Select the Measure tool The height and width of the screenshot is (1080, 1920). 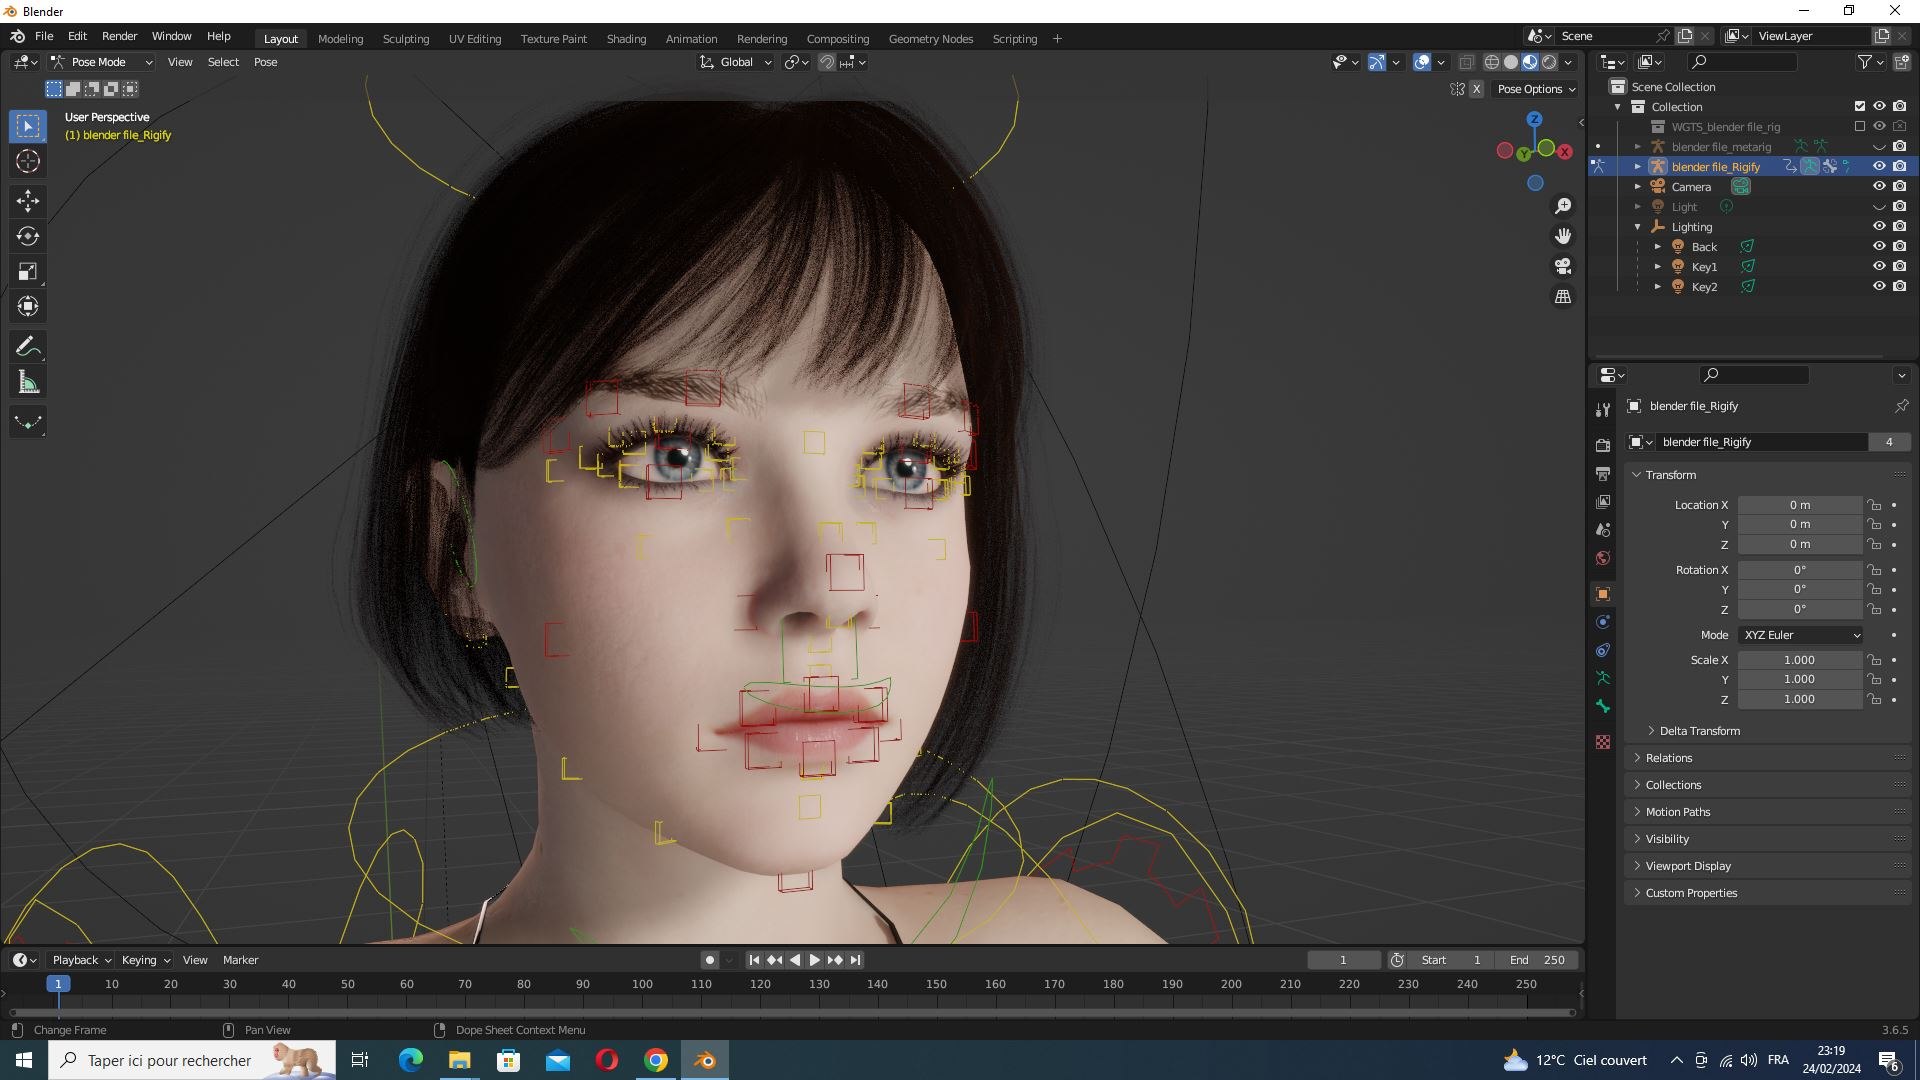pyautogui.click(x=28, y=382)
